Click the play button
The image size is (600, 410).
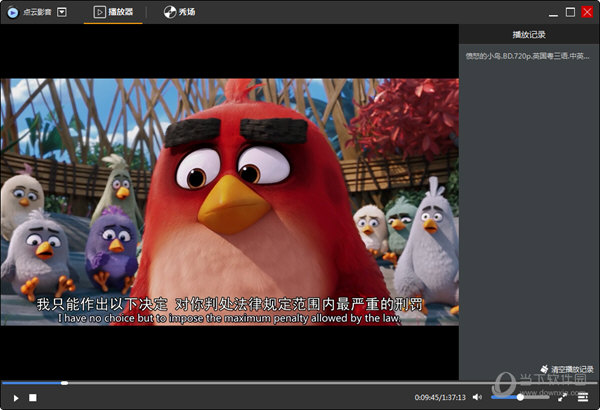(x=16, y=398)
